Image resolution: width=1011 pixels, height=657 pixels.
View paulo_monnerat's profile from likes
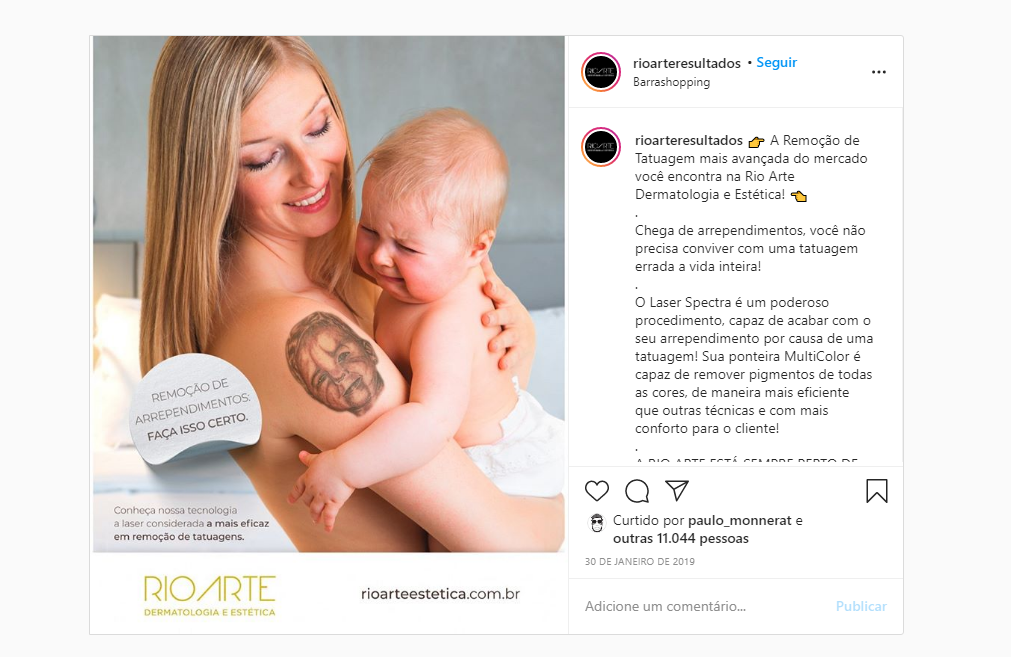tap(740, 520)
